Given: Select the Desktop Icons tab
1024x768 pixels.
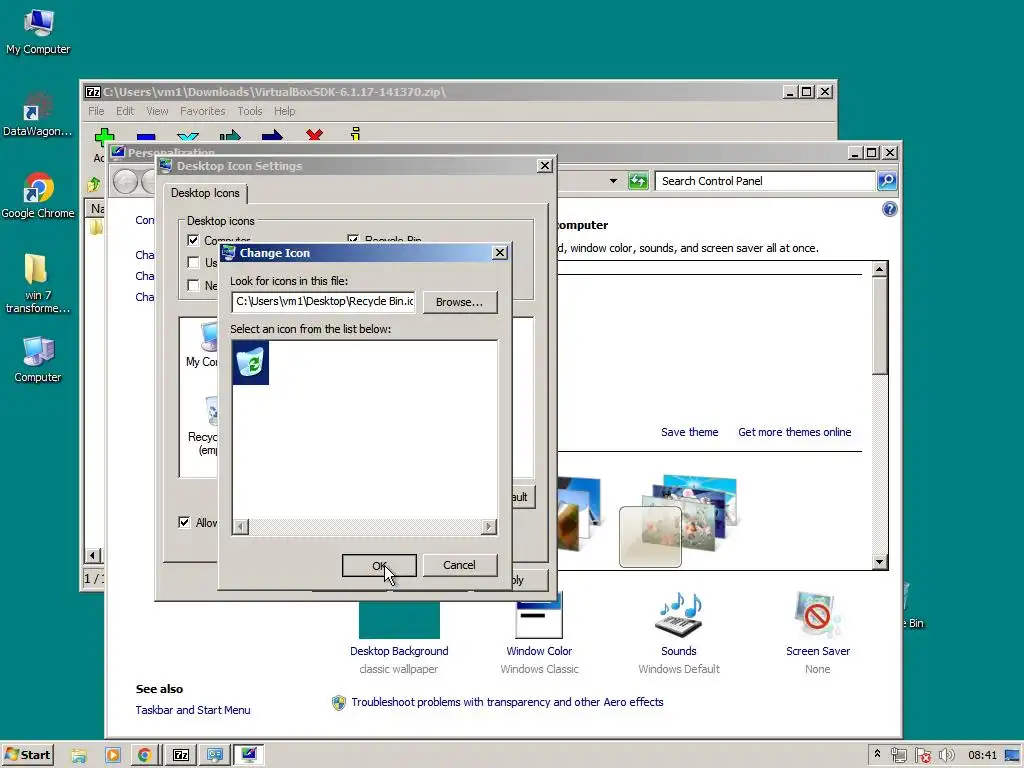Looking at the screenshot, I should point(205,193).
